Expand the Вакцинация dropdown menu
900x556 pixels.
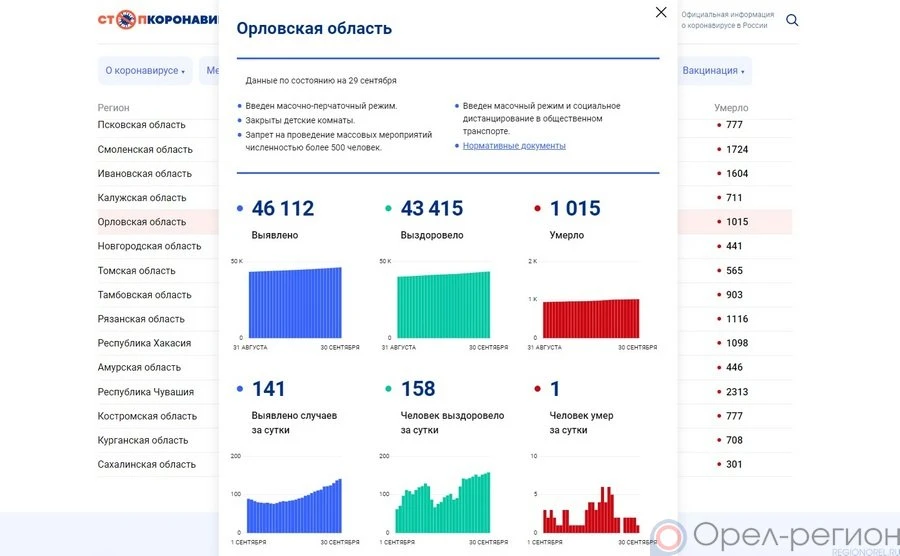[x=715, y=71]
